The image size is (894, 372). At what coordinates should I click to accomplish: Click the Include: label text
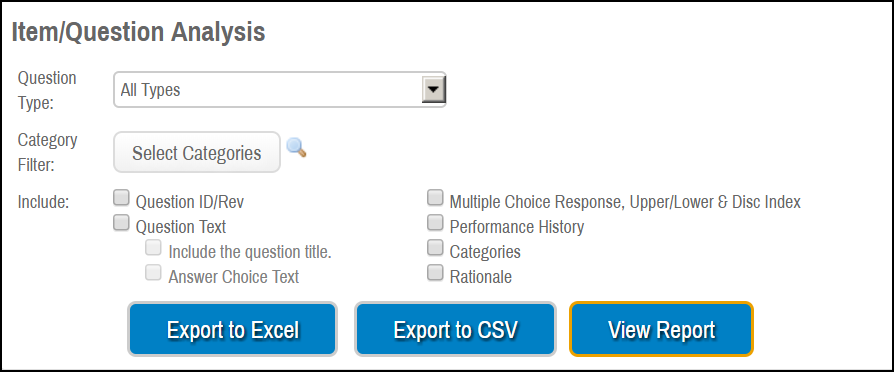pos(43,202)
